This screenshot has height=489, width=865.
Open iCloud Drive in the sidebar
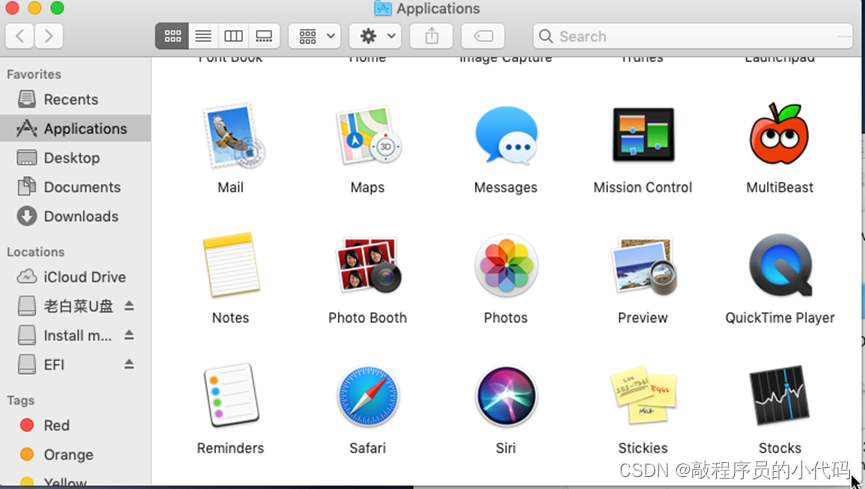[75, 277]
